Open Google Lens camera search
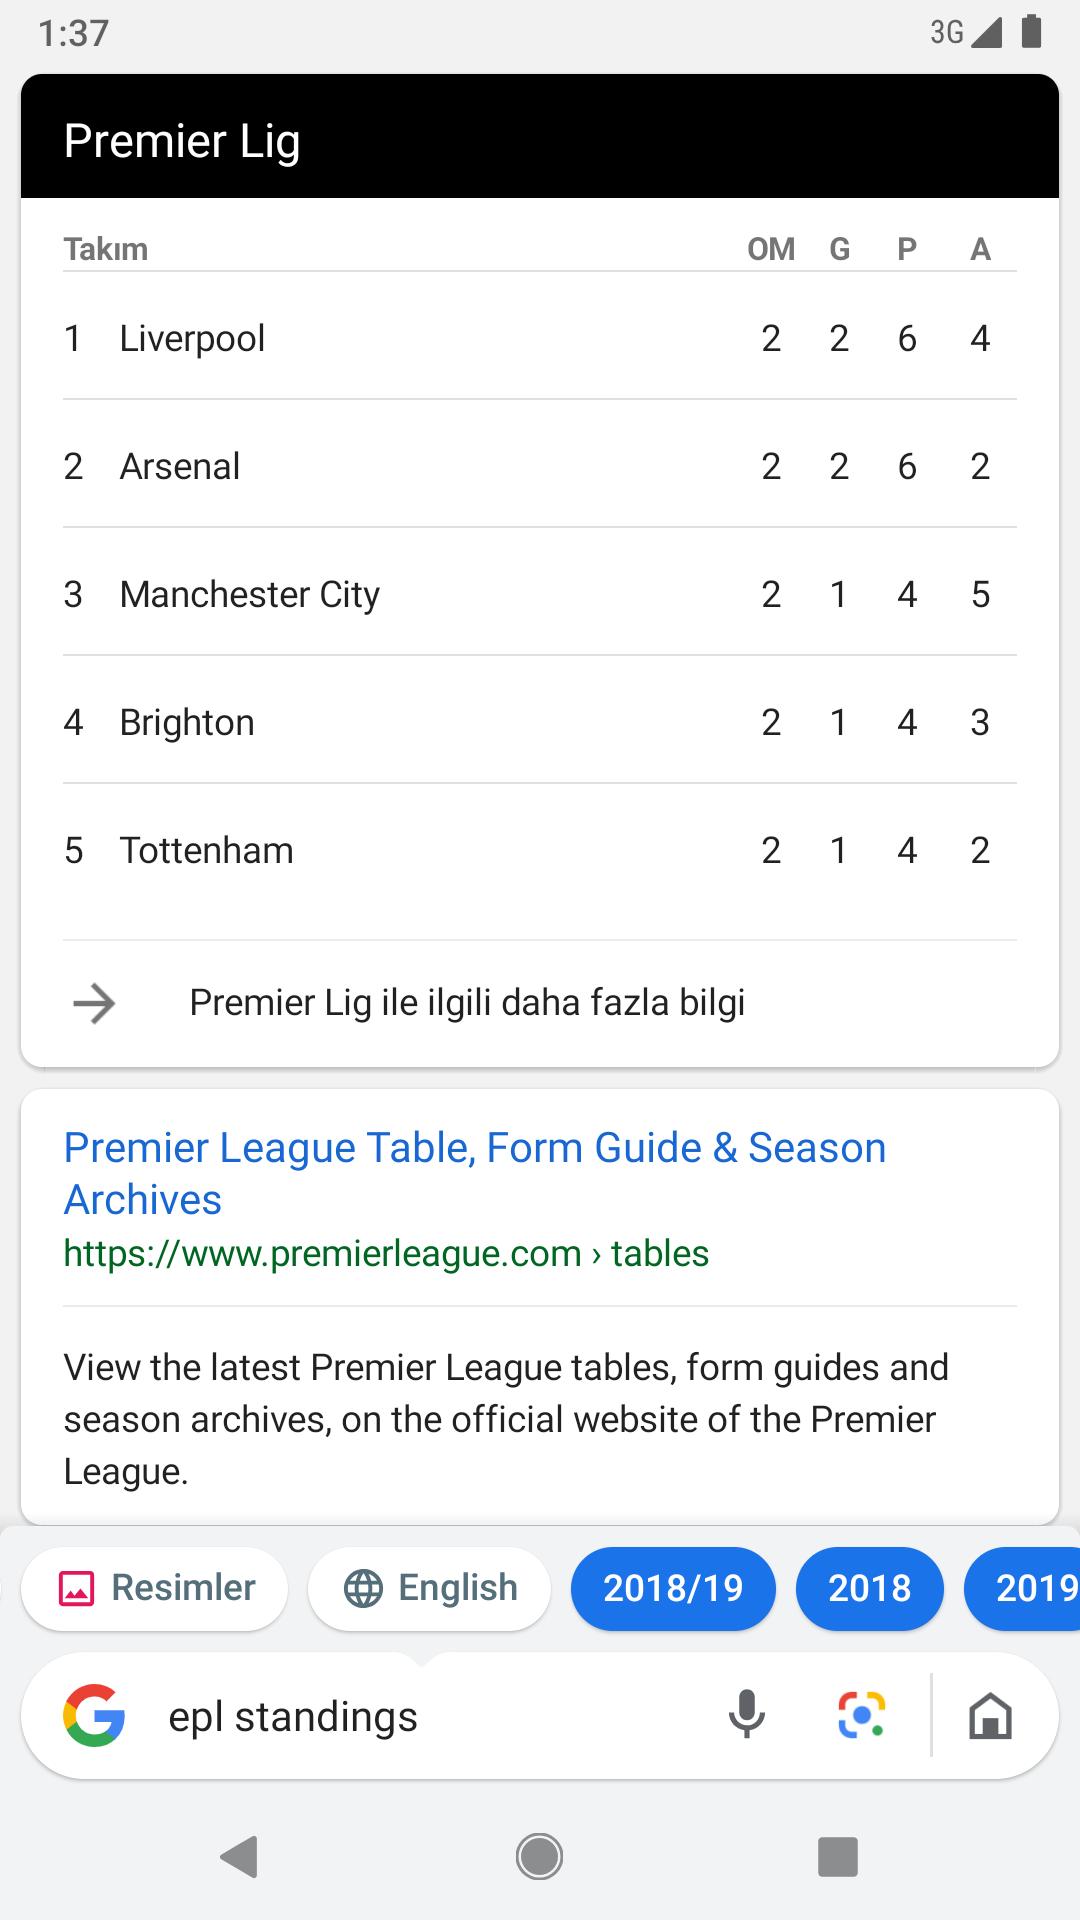Viewport: 1080px width, 1920px height. (861, 1716)
